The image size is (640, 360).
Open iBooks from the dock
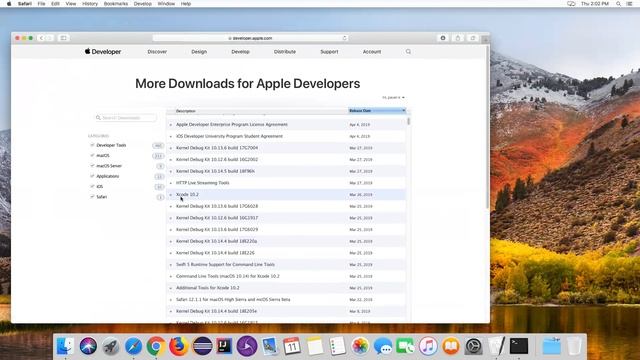coord(451,346)
